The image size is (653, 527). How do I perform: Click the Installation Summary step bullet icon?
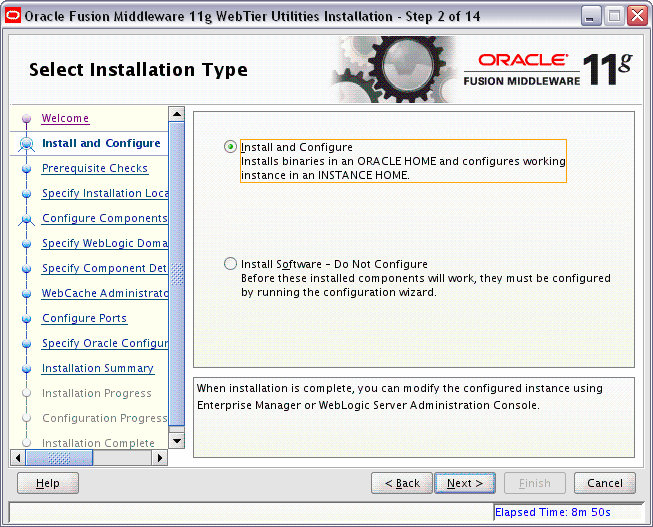[x=27, y=369]
